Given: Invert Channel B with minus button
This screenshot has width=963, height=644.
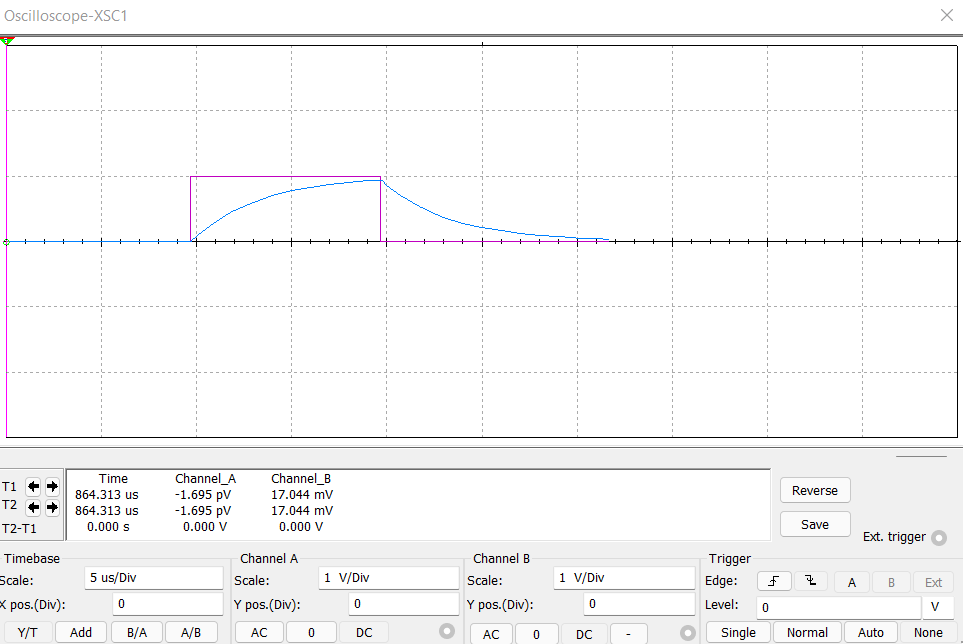Looking at the screenshot, I should 628,634.
